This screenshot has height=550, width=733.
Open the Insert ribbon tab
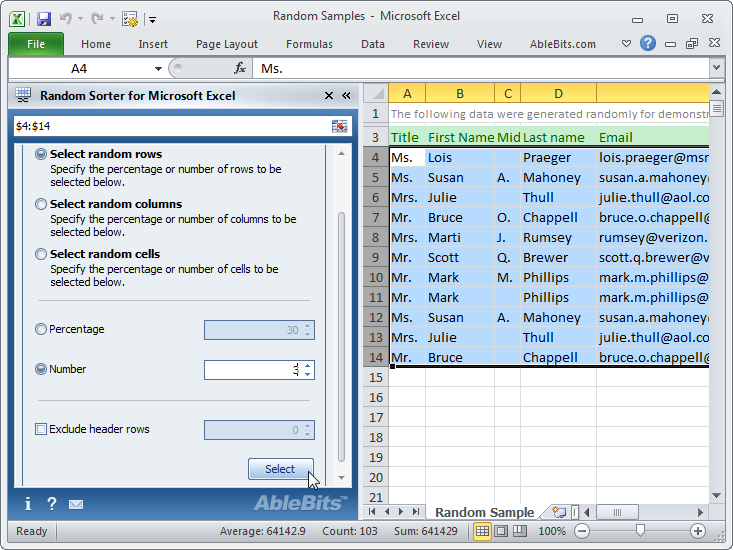pyautogui.click(x=153, y=44)
